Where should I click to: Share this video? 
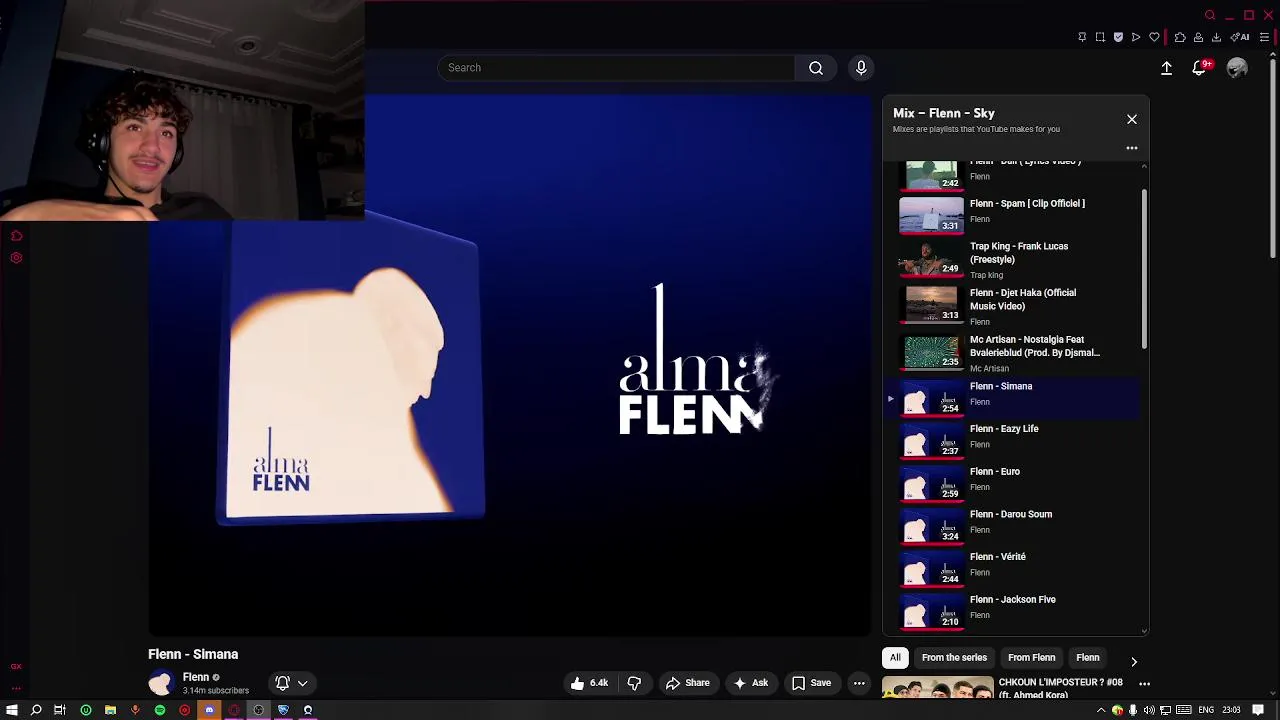[x=688, y=683]
